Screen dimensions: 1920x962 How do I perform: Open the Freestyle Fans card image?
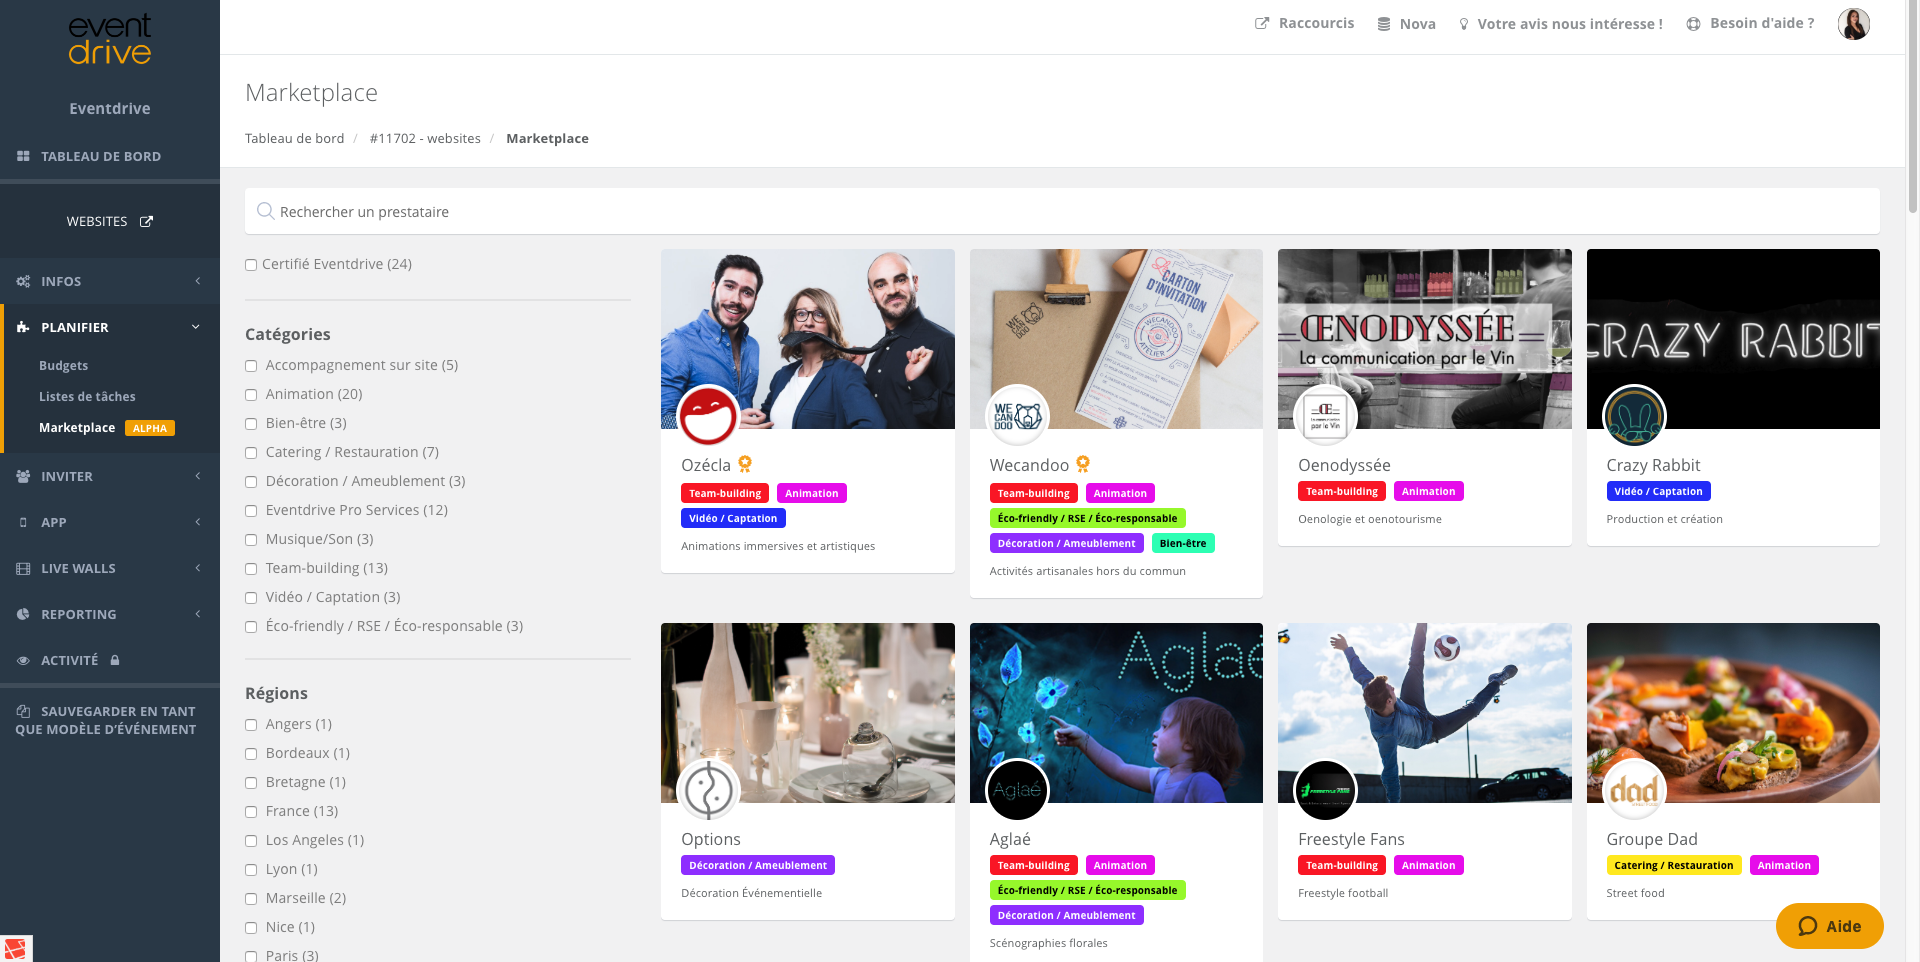point(1425,713)
